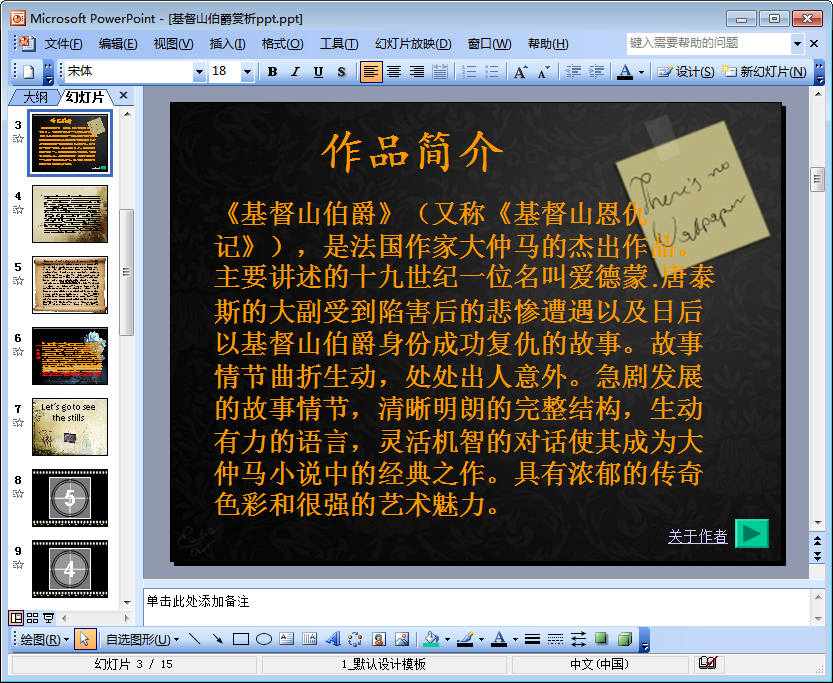
Task: Toggle the Select Objects pointer tool
Action: 84,639
